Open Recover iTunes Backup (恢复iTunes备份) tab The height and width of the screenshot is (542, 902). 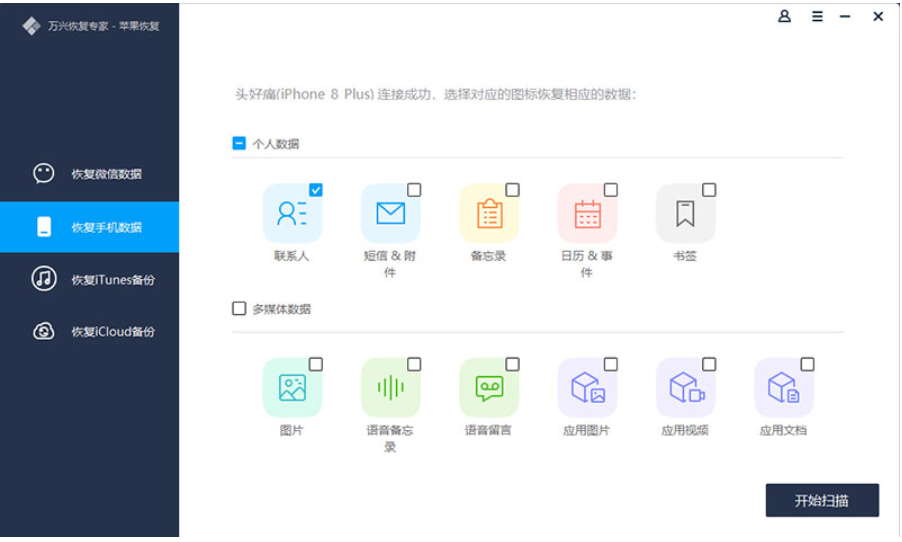tap(90, 280)
